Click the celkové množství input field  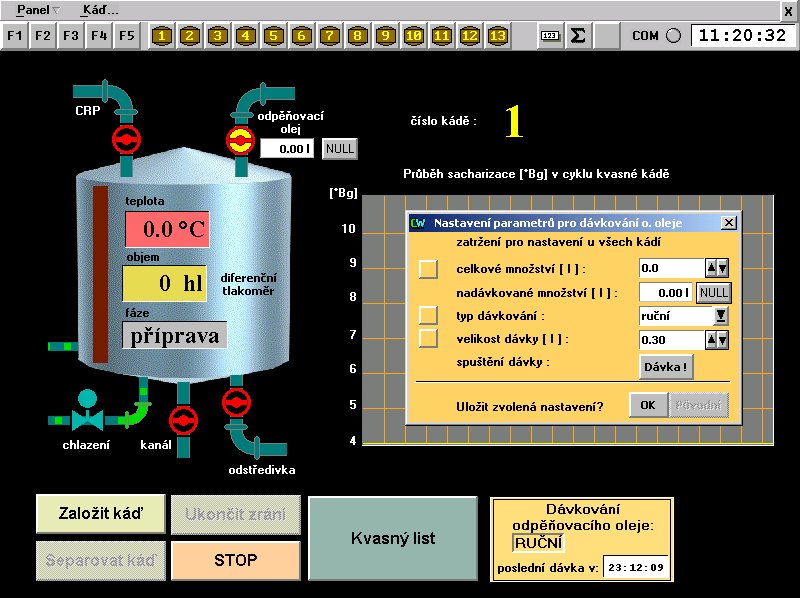(671, 268)
